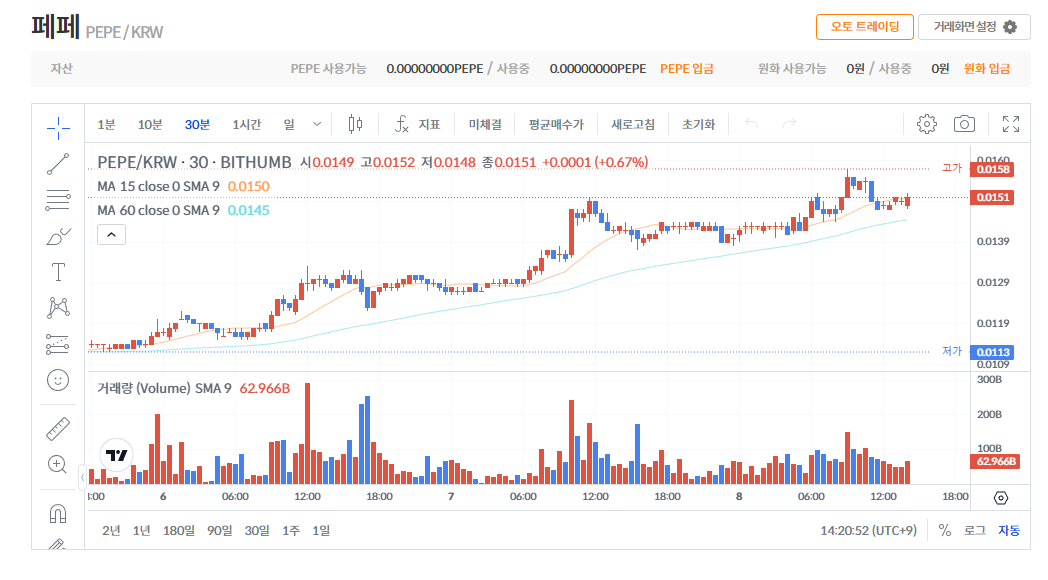The width and height of the screenshot is (1048, 580).
Task: Click 초기화 to reset chart
Action: tap(698, 124)
